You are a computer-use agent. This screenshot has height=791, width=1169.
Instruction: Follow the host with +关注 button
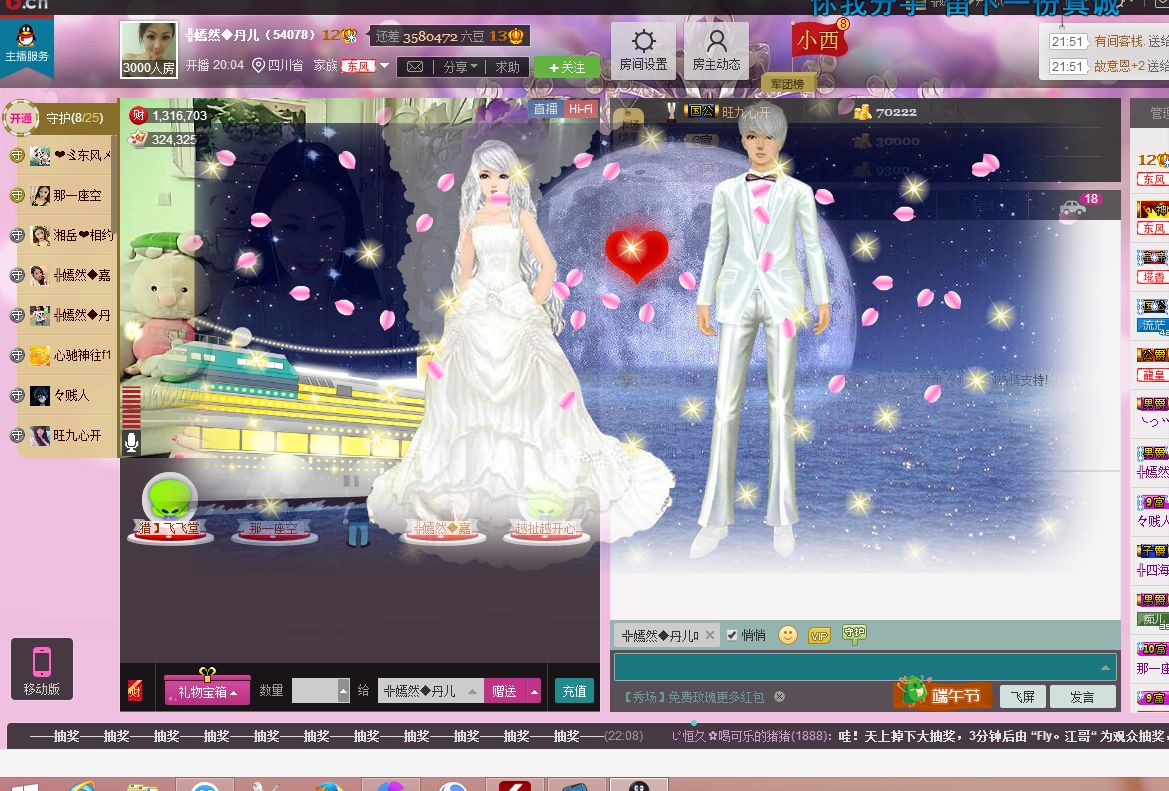click(567, 67)
